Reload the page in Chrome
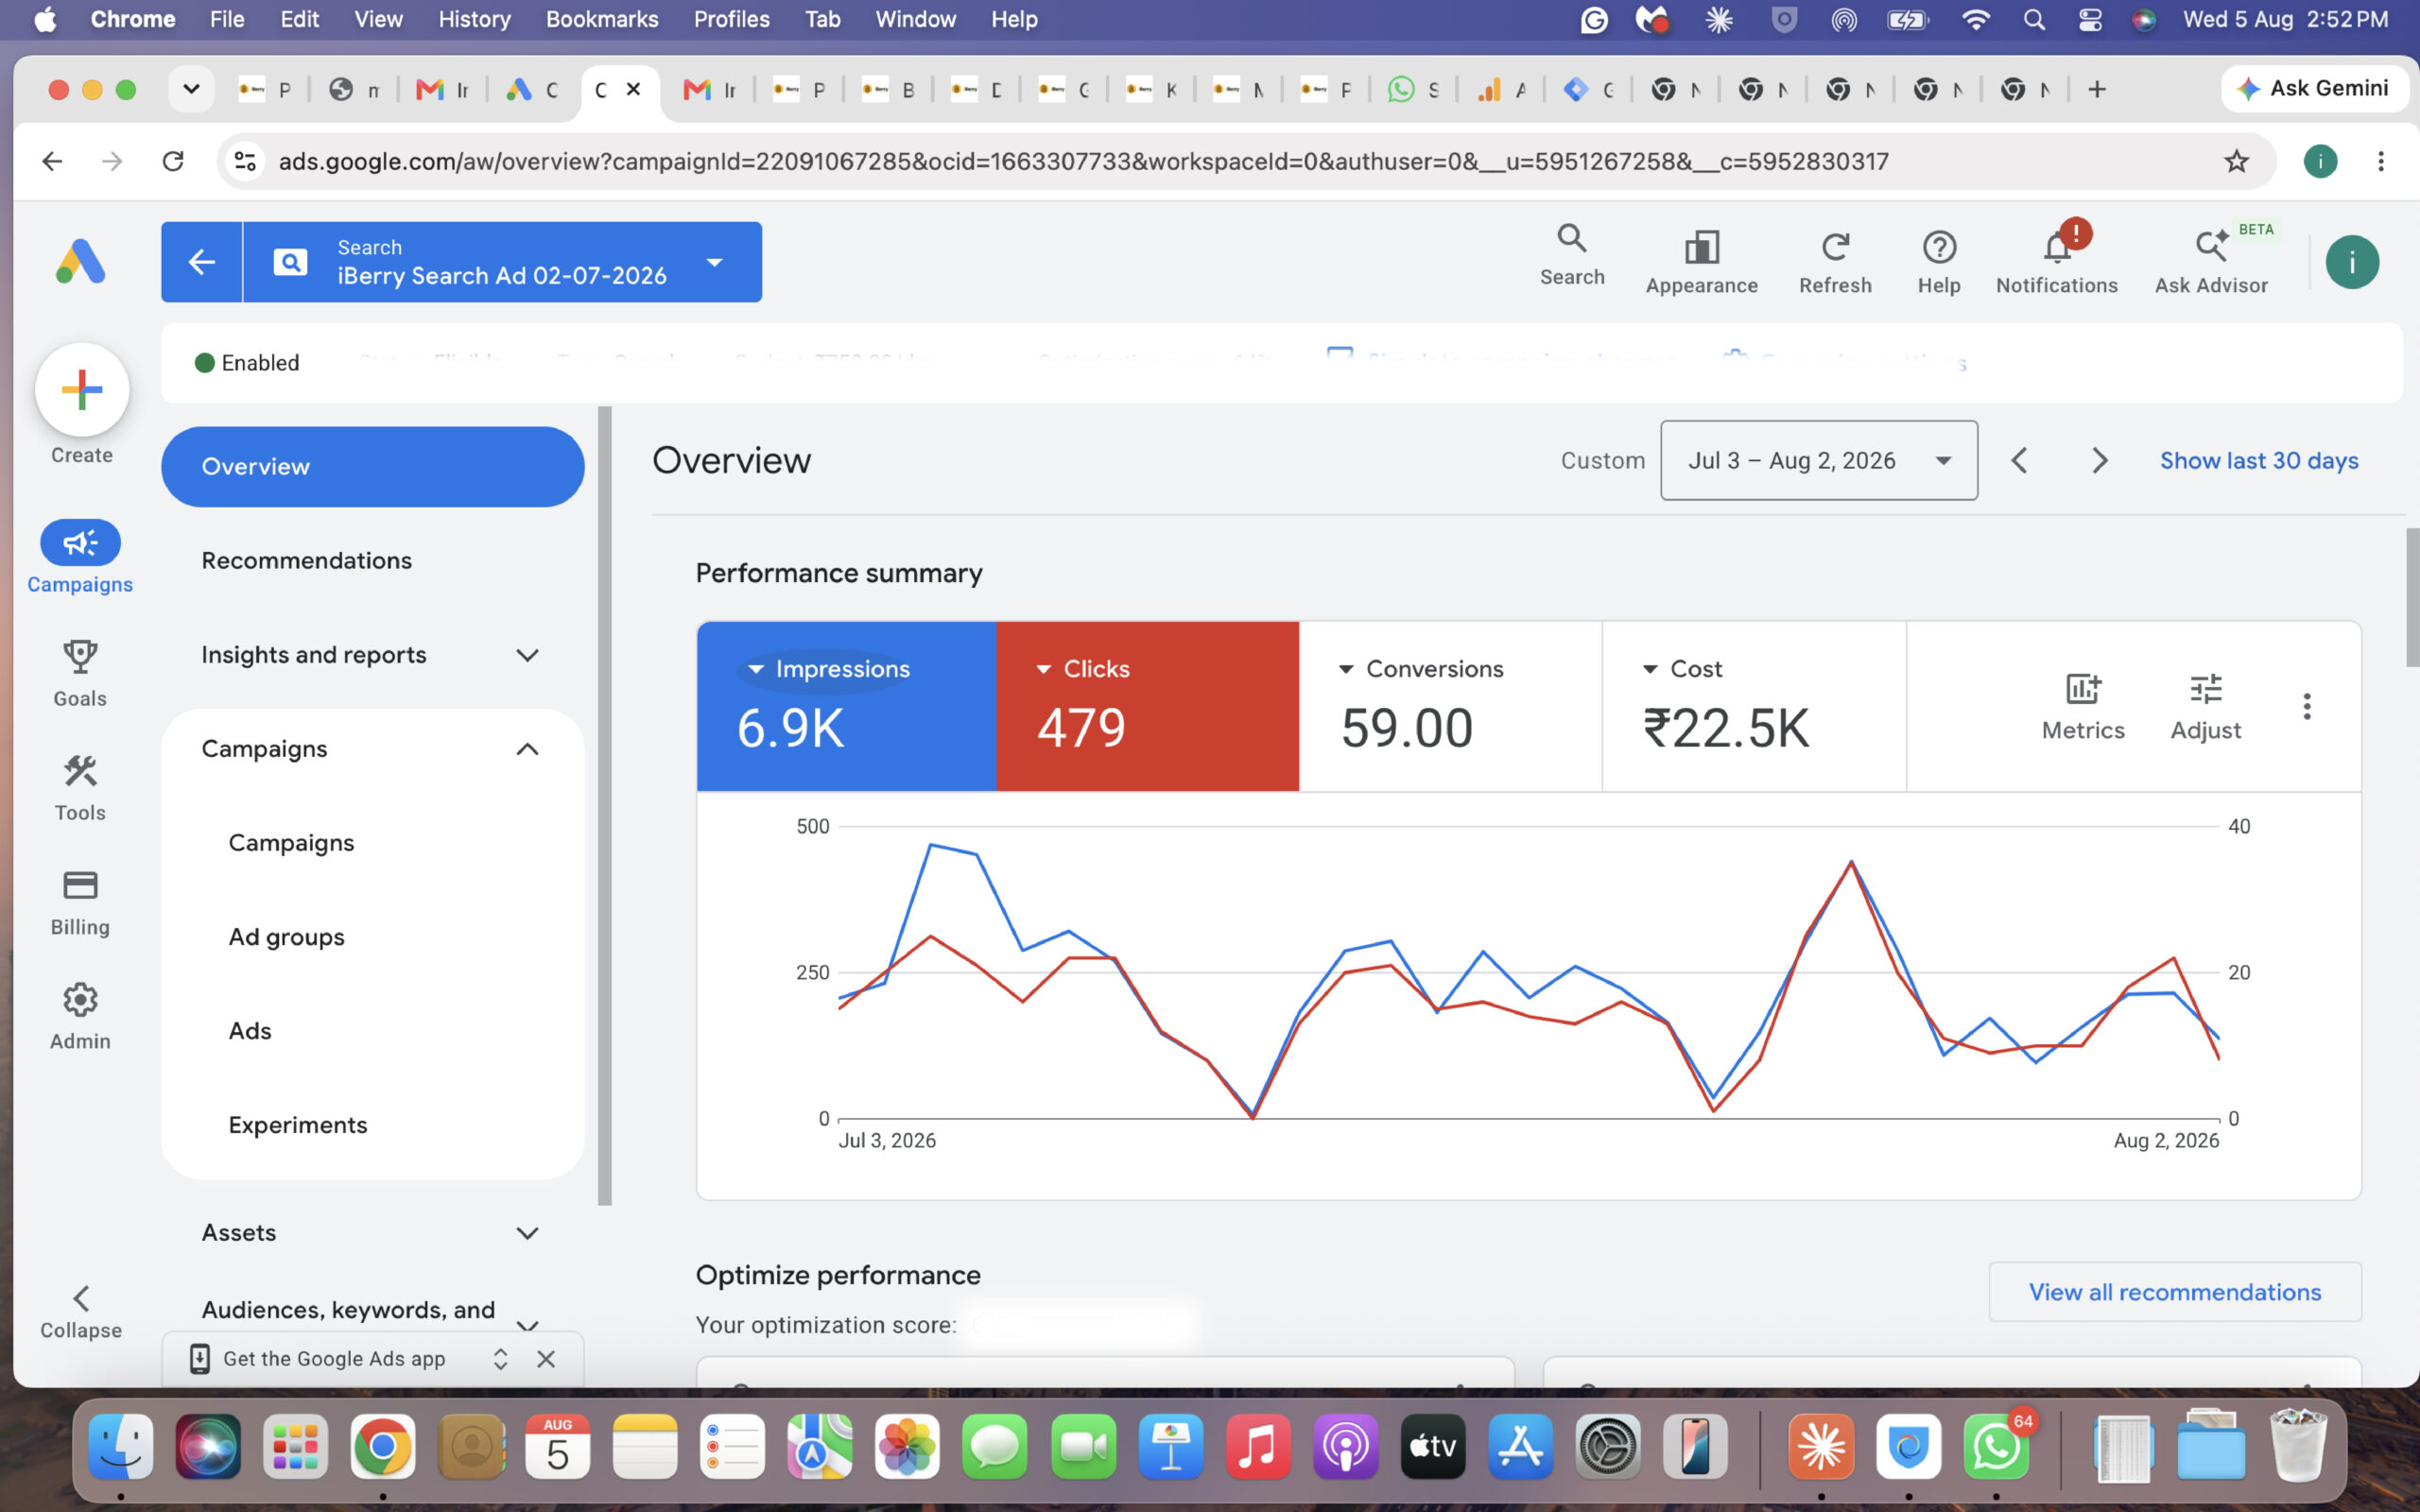 coord(173,161)
